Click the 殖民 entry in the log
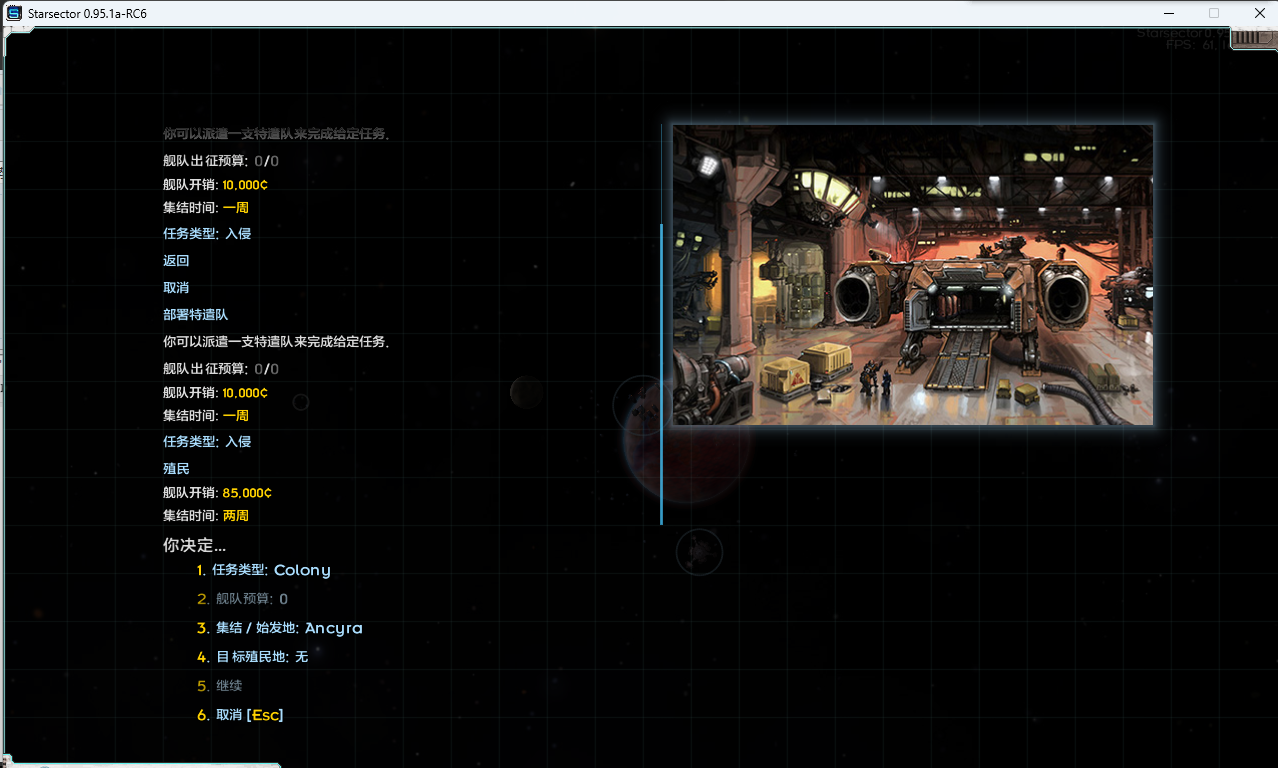The height and width of the screenshot is (768, 1278). coord(176,468)
